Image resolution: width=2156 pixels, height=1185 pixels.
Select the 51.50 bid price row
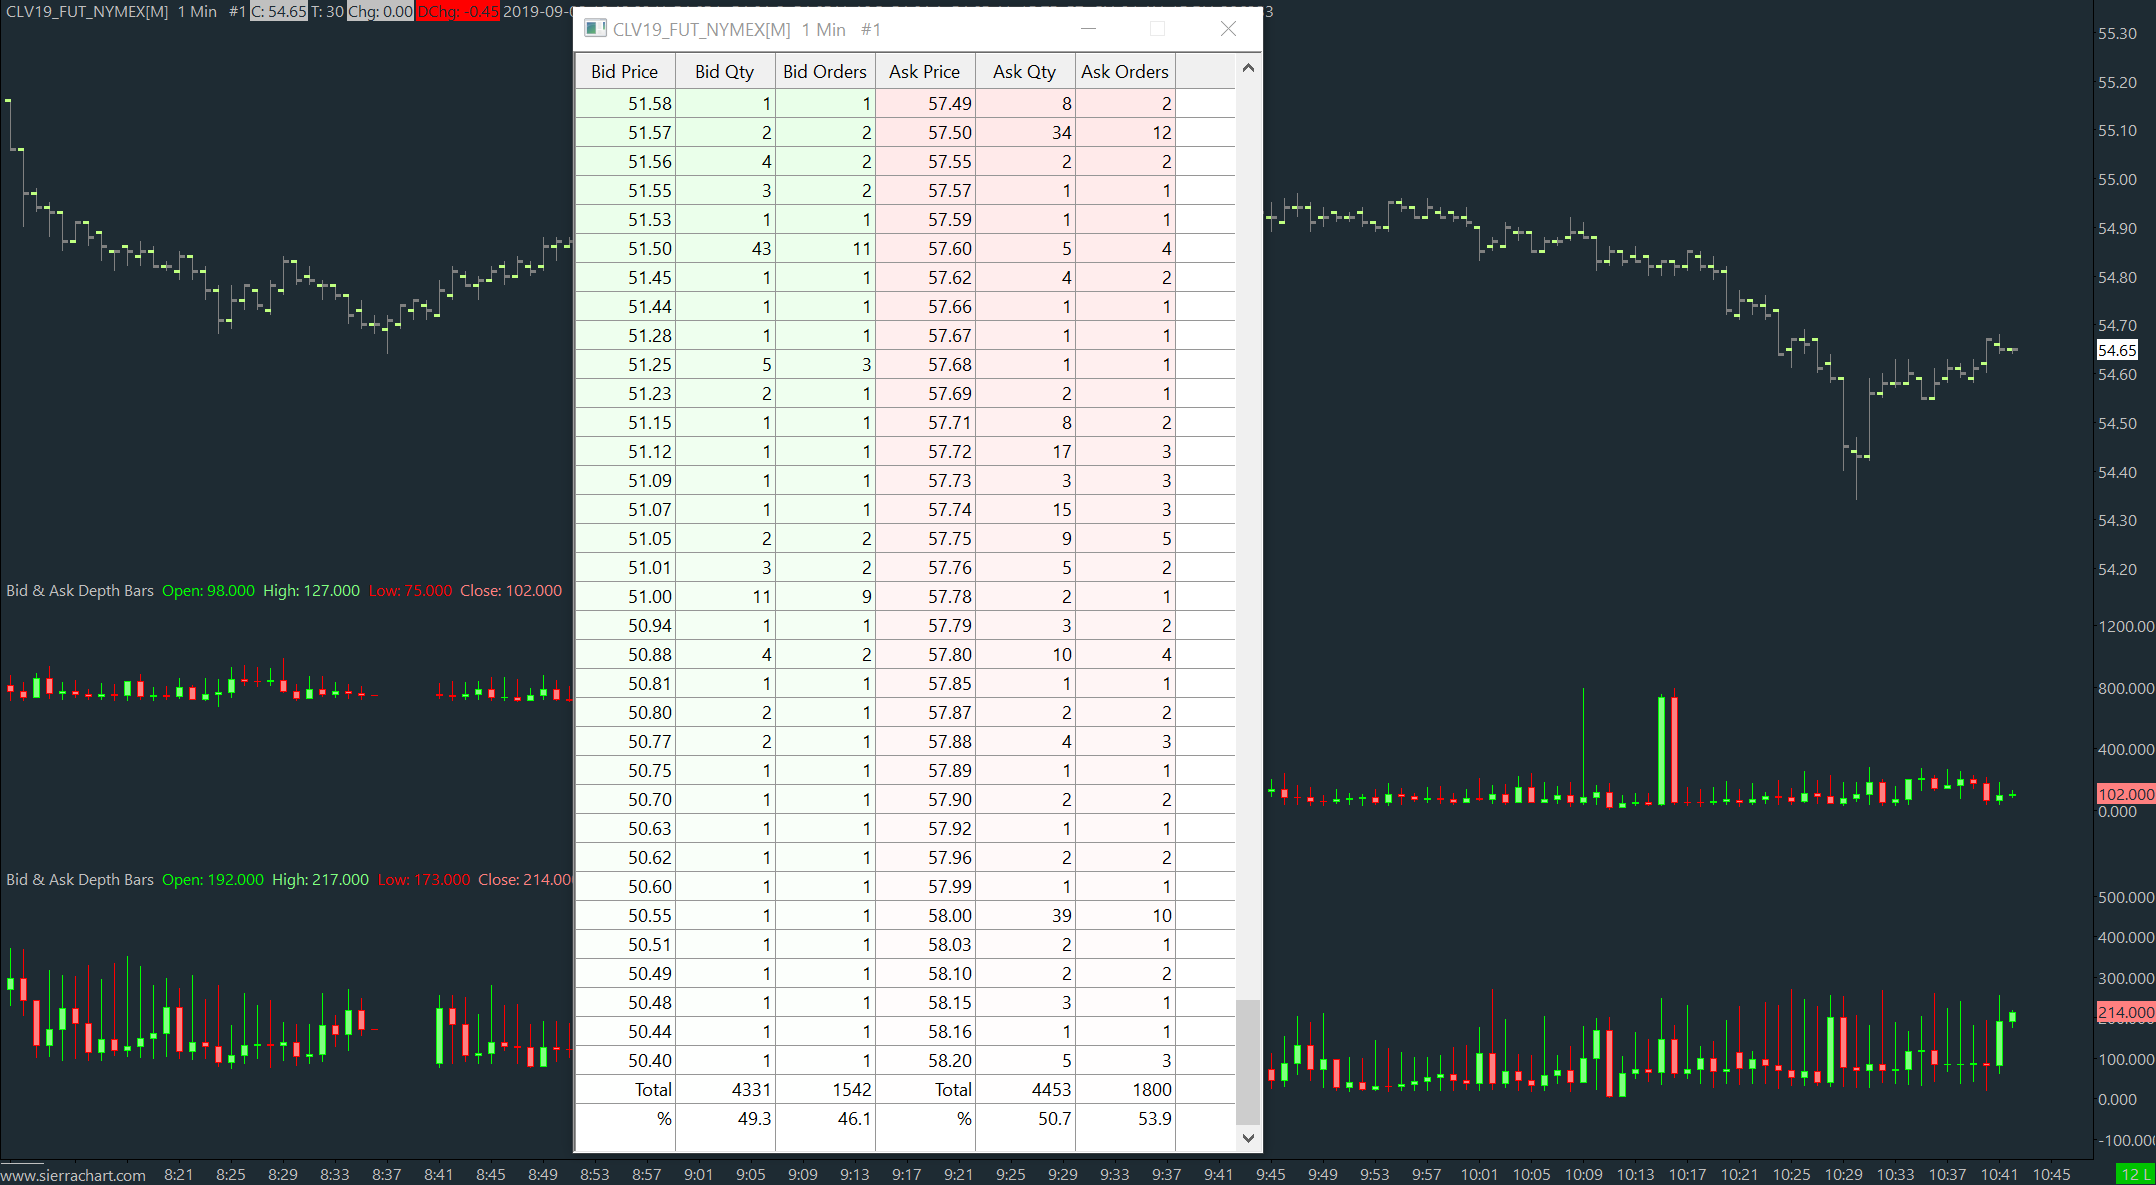[650, 249]
